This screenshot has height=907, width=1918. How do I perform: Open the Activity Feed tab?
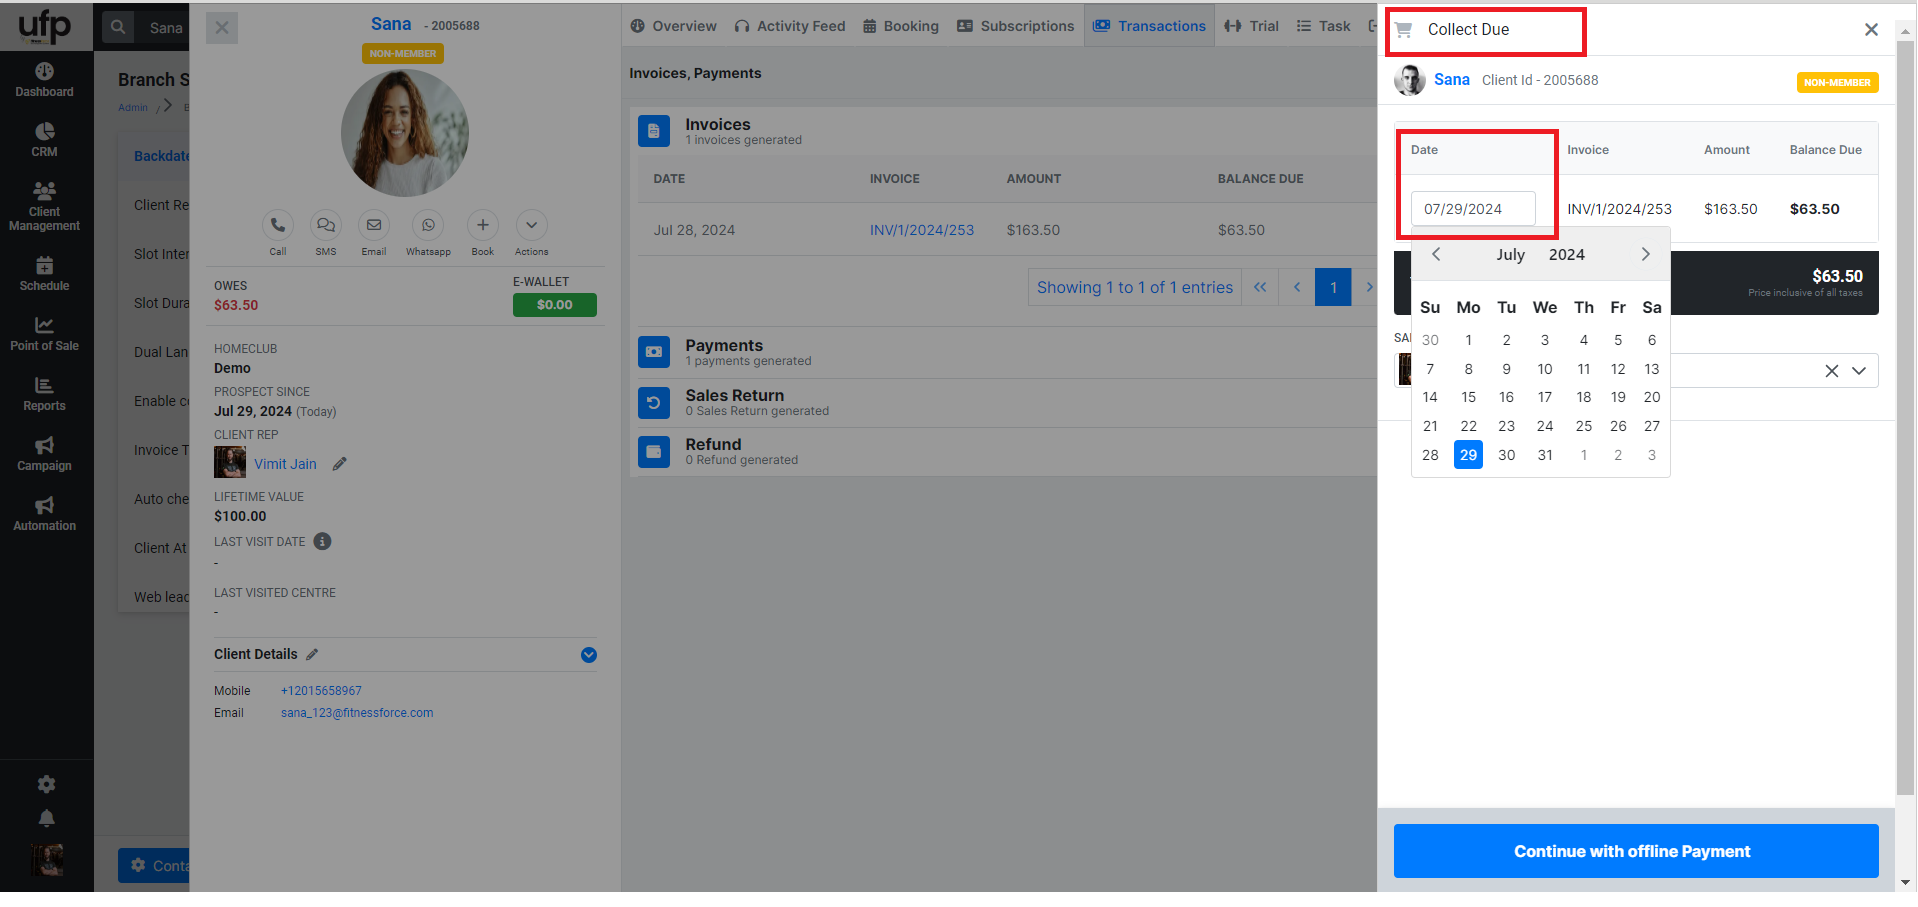point(789,26)
